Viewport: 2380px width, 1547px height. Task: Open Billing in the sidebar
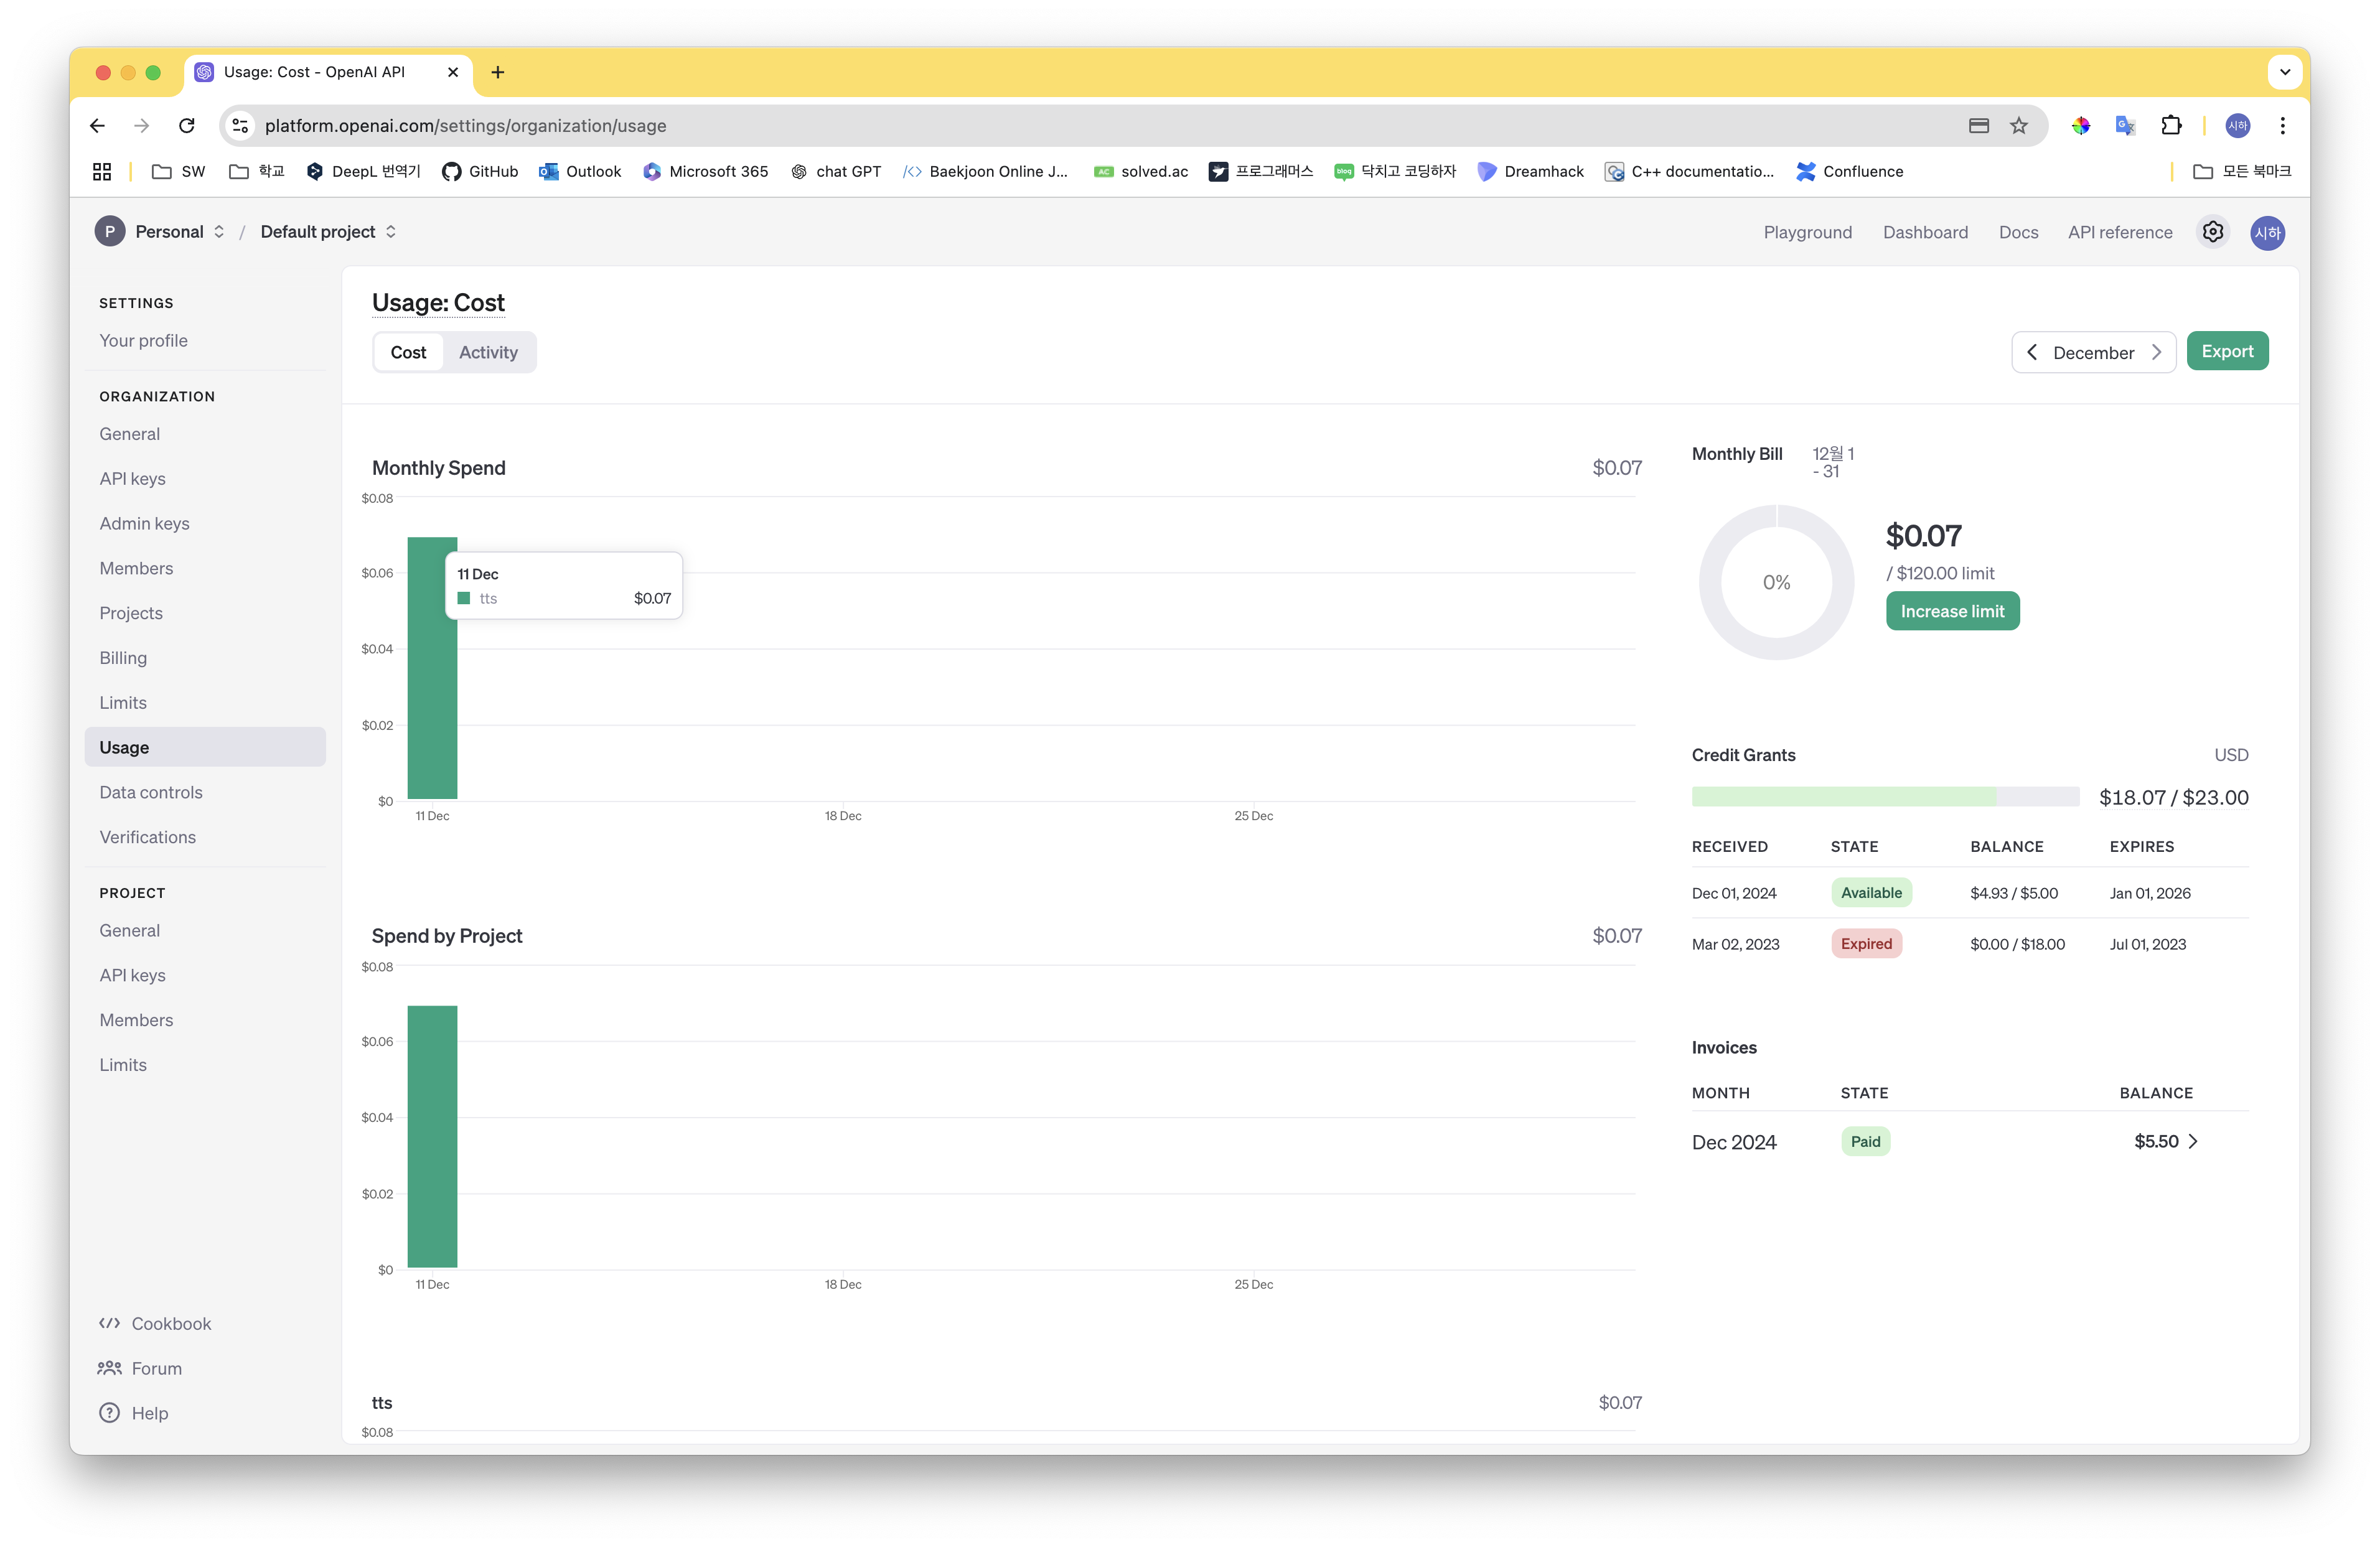pos(123,658)
